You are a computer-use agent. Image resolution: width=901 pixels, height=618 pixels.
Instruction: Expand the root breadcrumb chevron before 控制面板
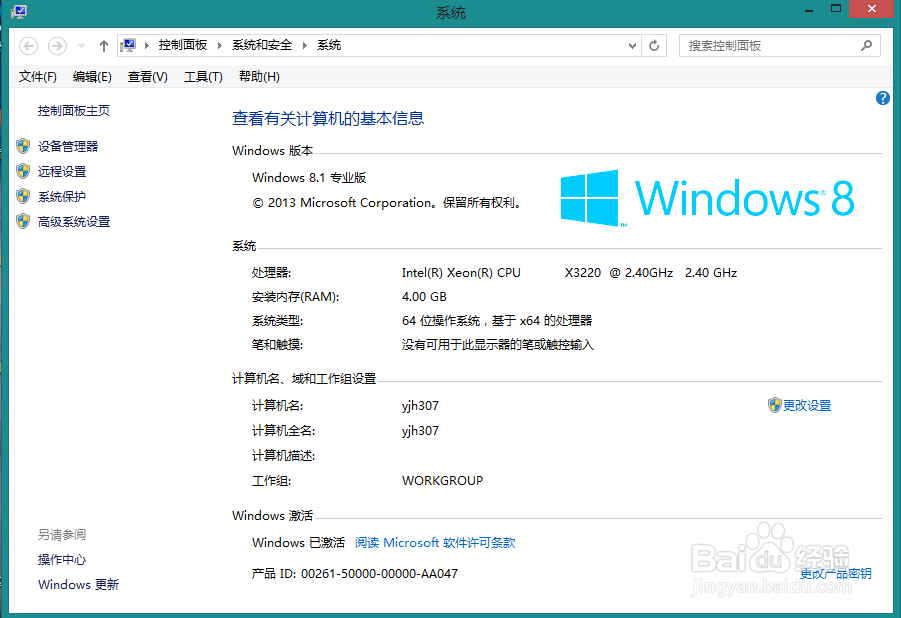[x=147, y=45]
